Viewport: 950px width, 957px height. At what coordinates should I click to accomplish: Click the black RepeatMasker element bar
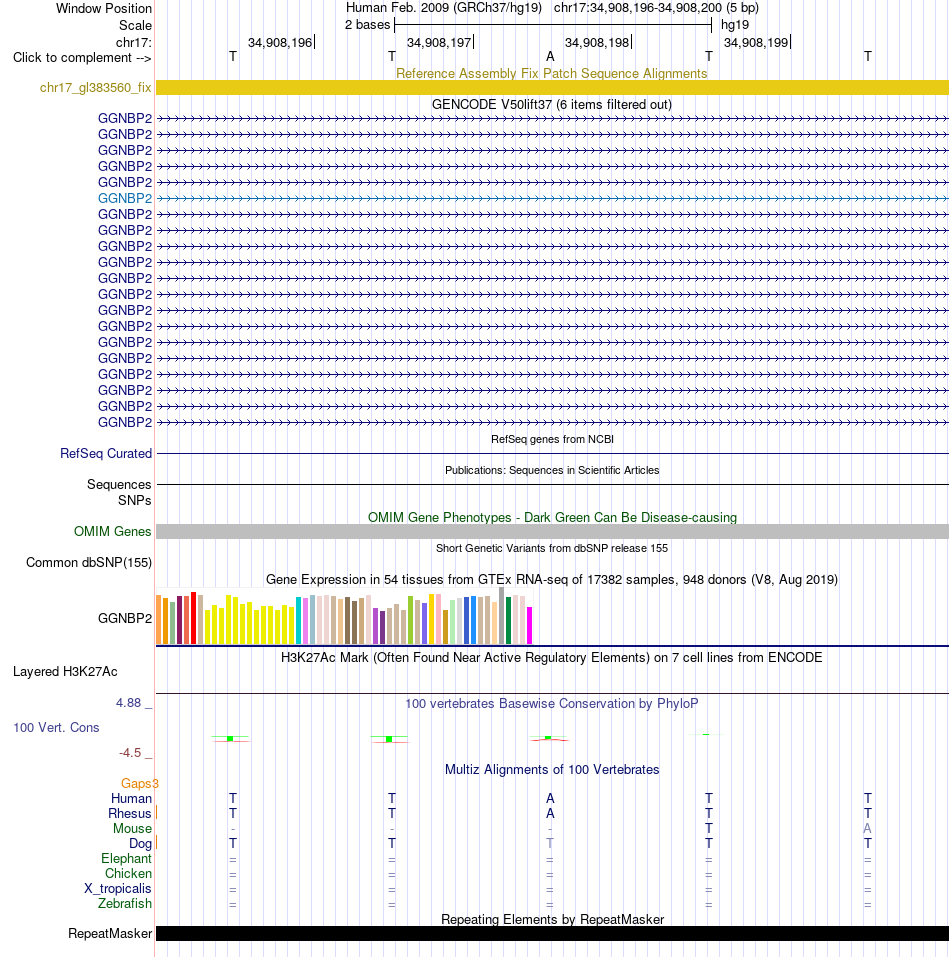coord(552,933)
